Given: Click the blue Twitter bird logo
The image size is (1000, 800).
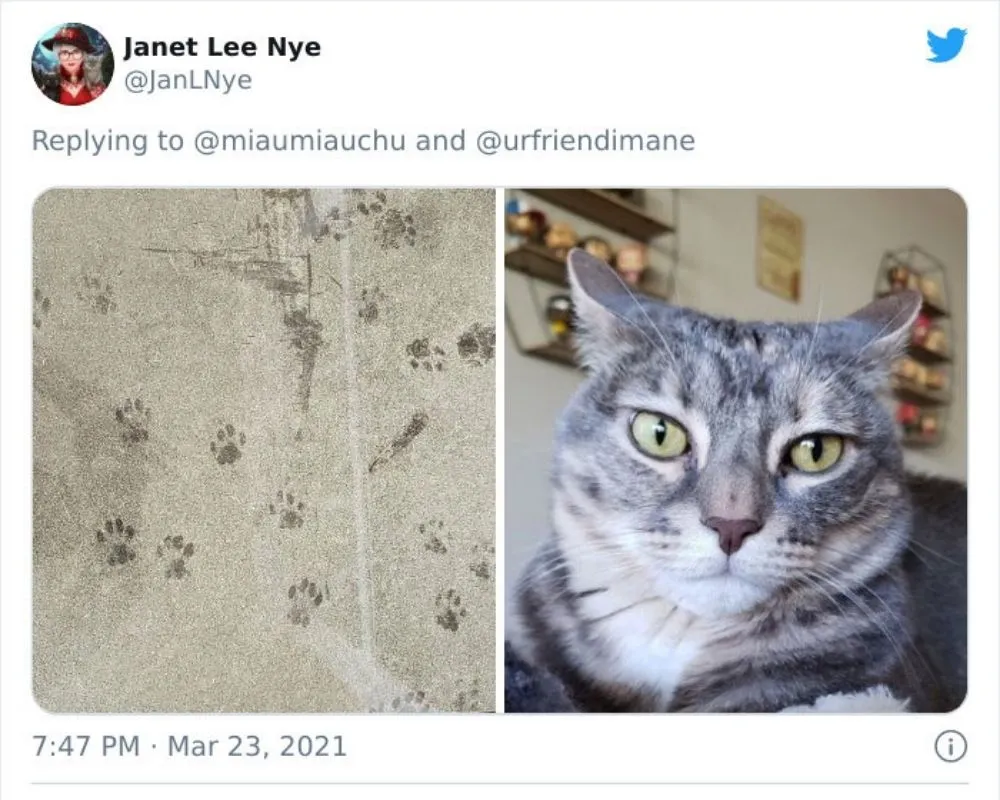Looking at the screenshot, I should pos(946,45).
